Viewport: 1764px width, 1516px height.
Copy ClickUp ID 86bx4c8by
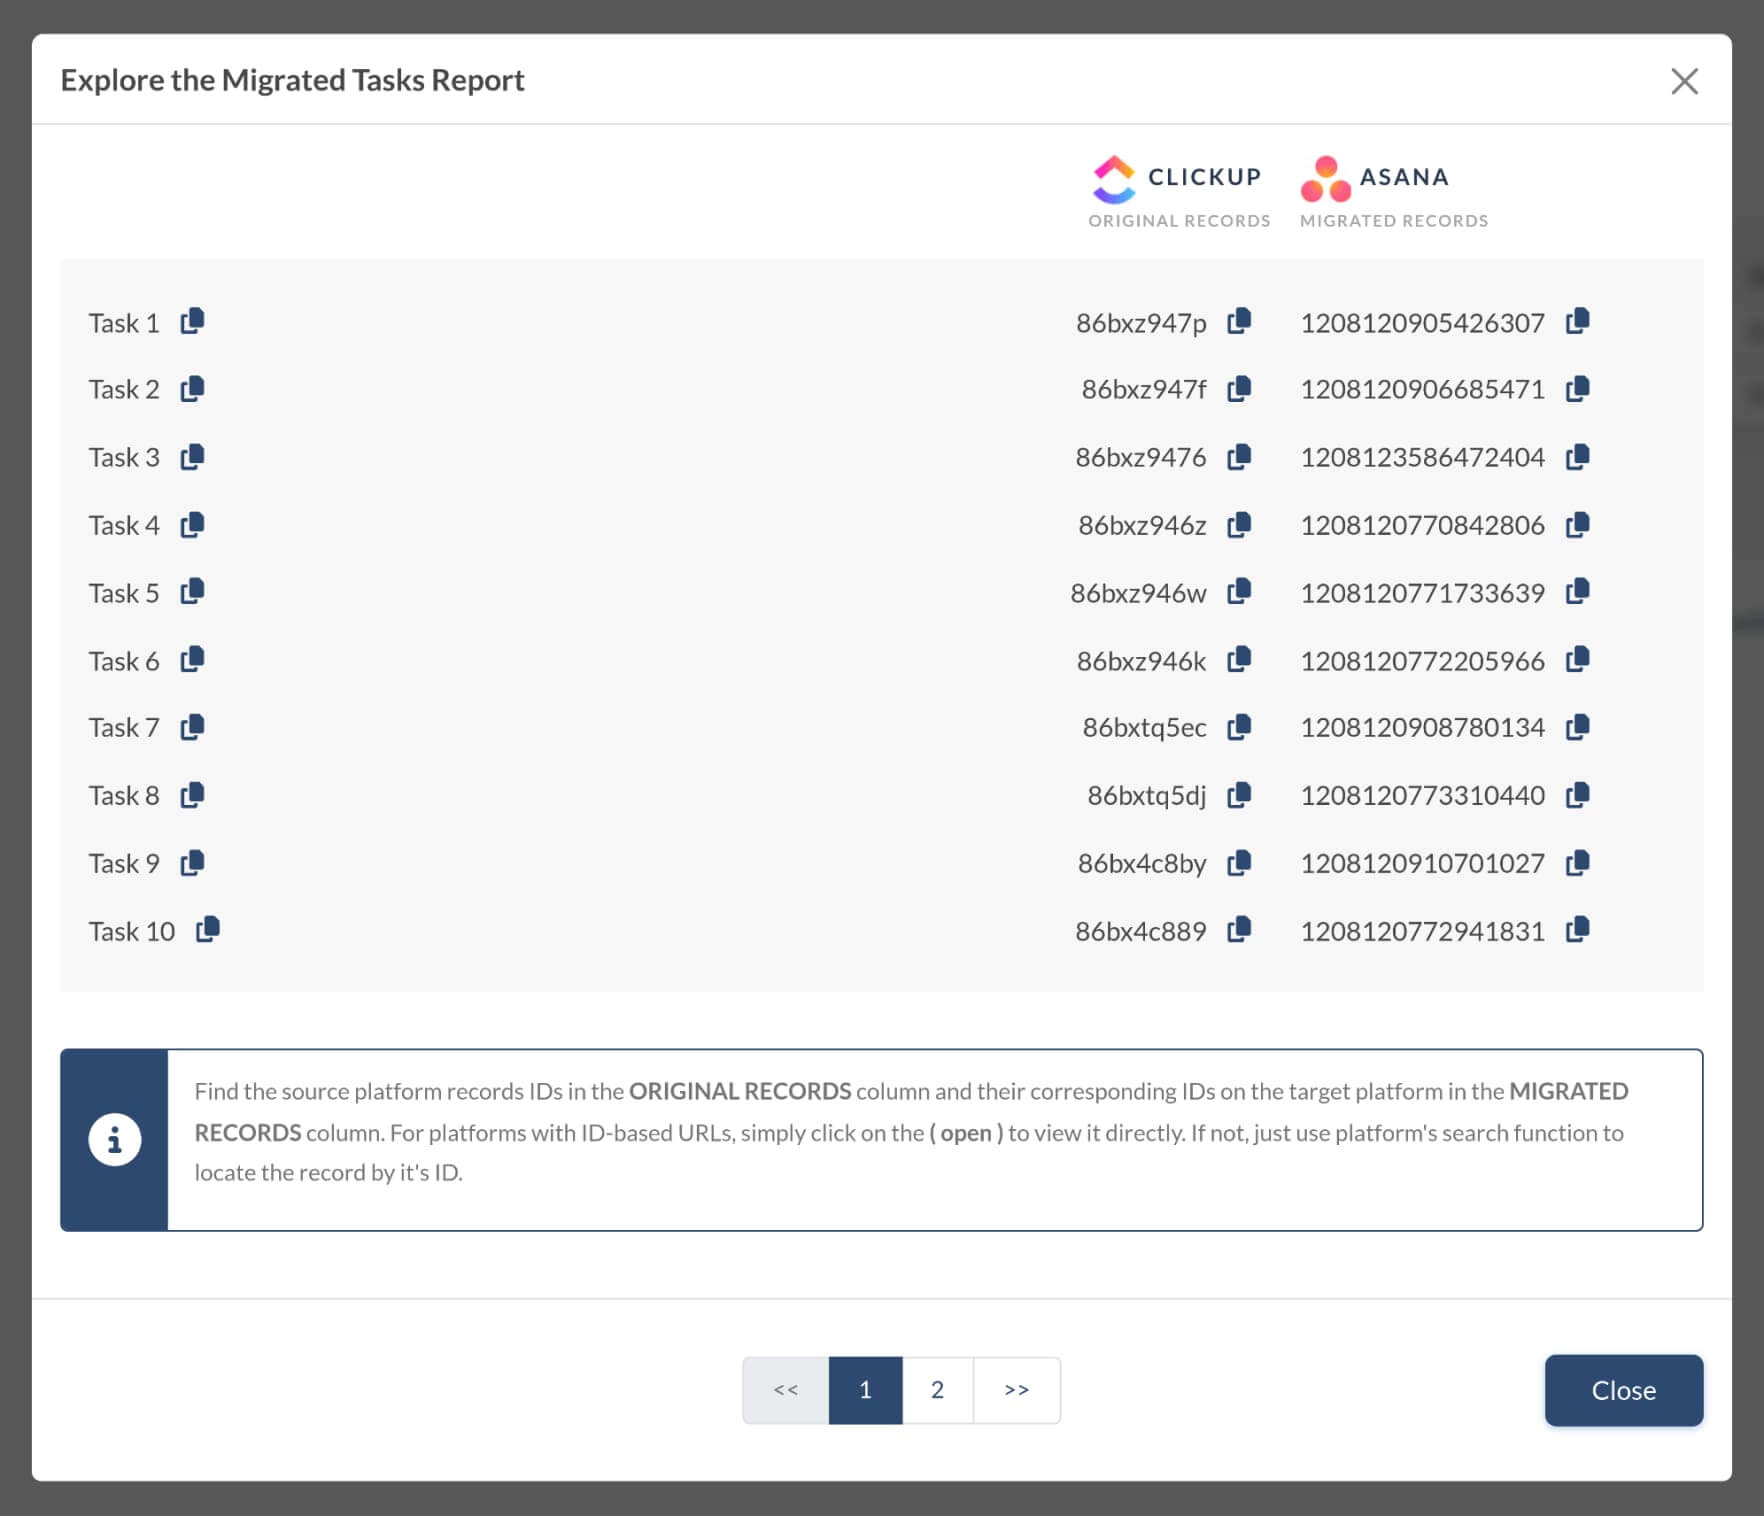[x=1239, y=862]
